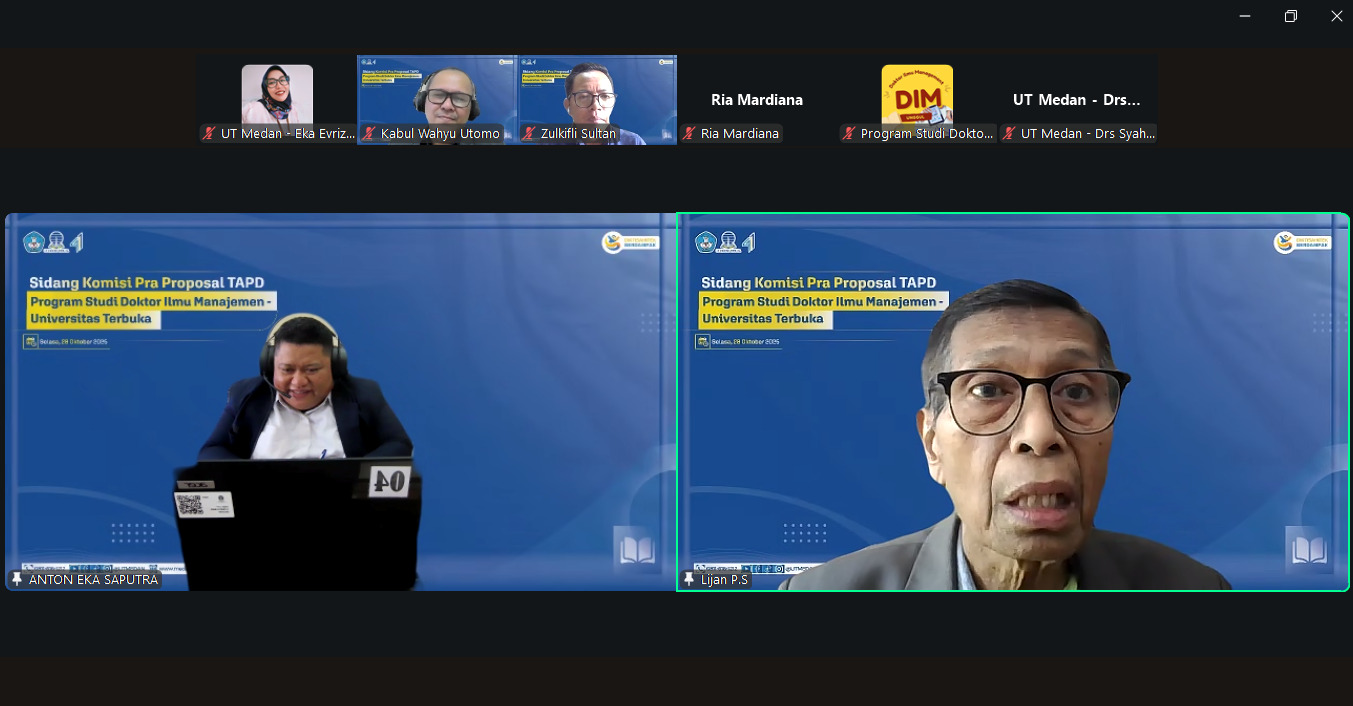Click the UT Medan - Eka Evriz profile picture

(277, 94)
